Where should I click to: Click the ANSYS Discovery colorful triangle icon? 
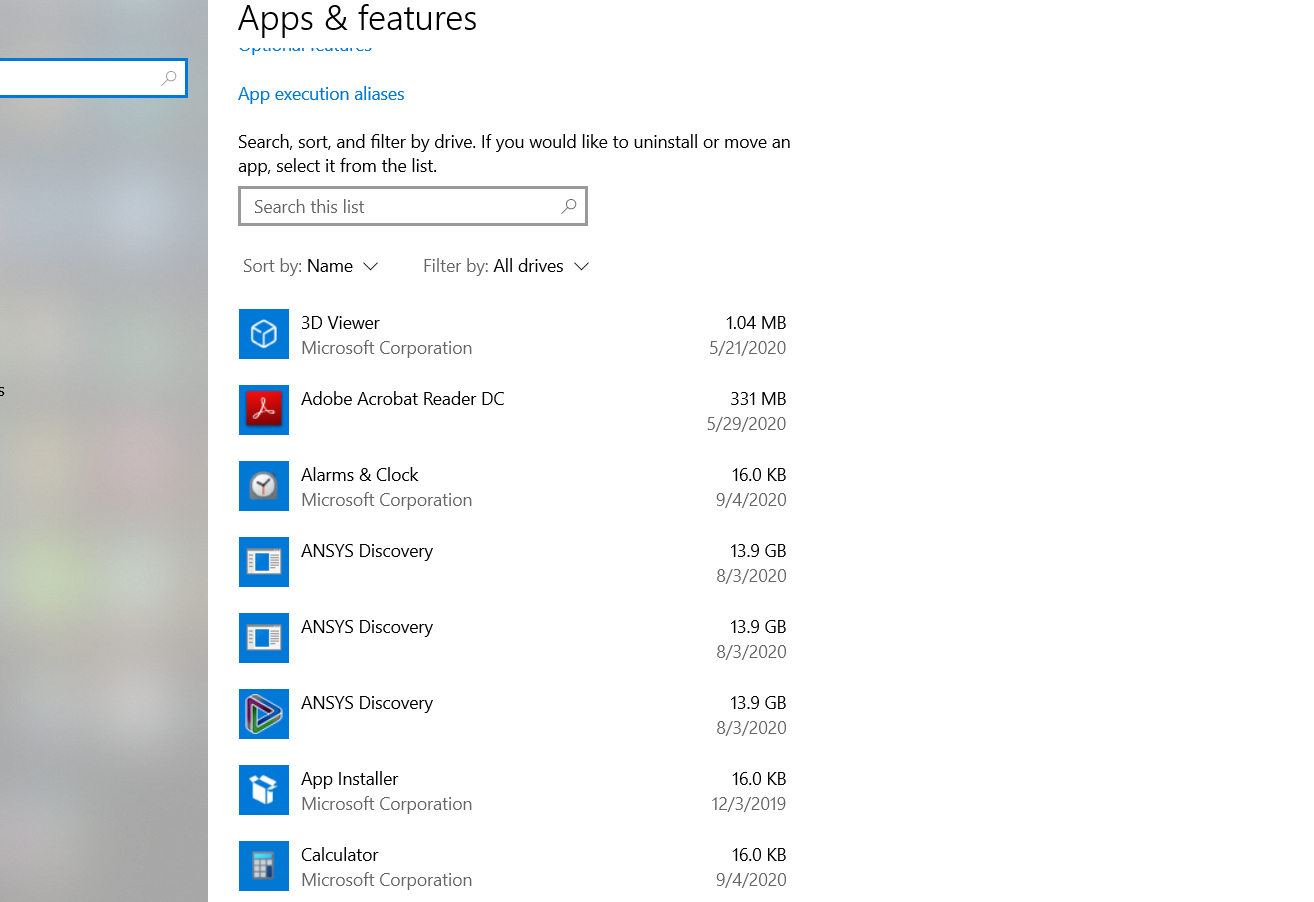[264, 714]
